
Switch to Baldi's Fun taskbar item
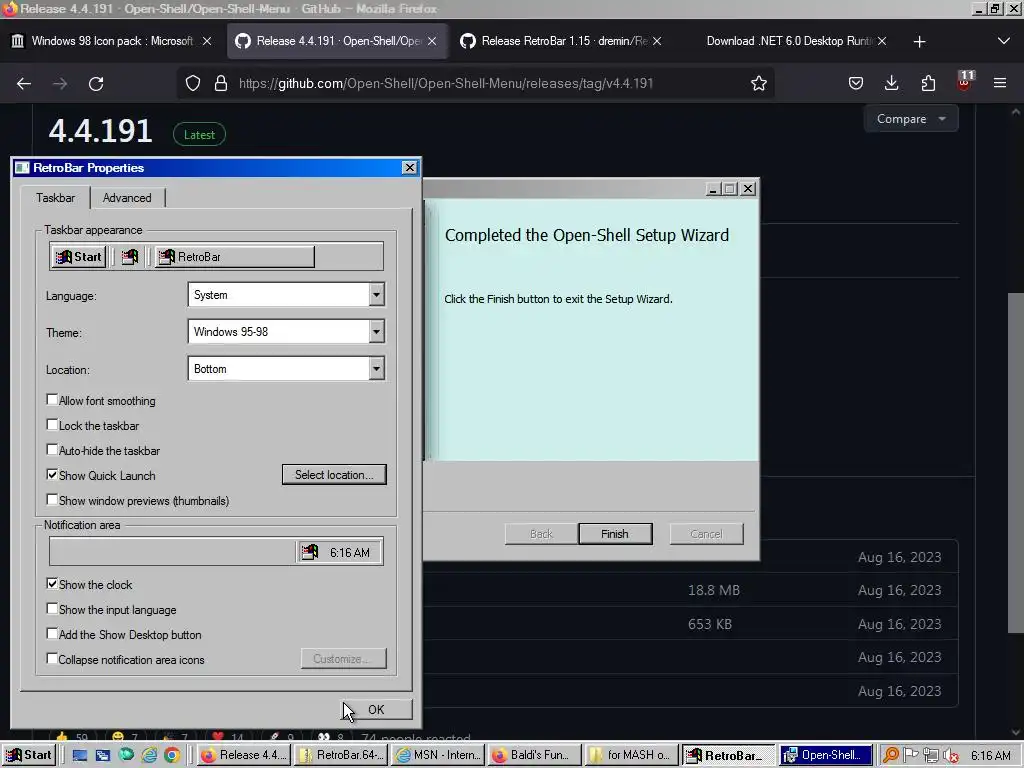tap(534, 756)
